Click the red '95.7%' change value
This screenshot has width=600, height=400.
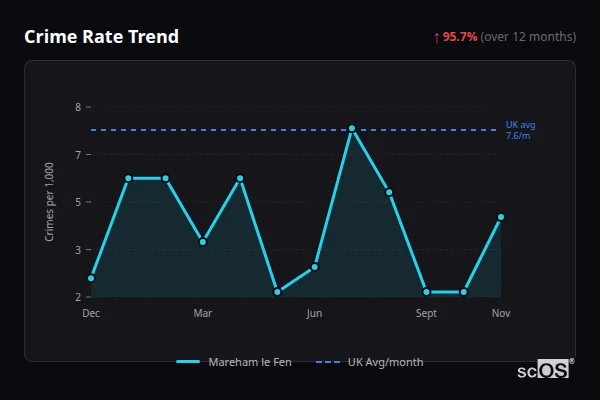[x=460, y=37]
